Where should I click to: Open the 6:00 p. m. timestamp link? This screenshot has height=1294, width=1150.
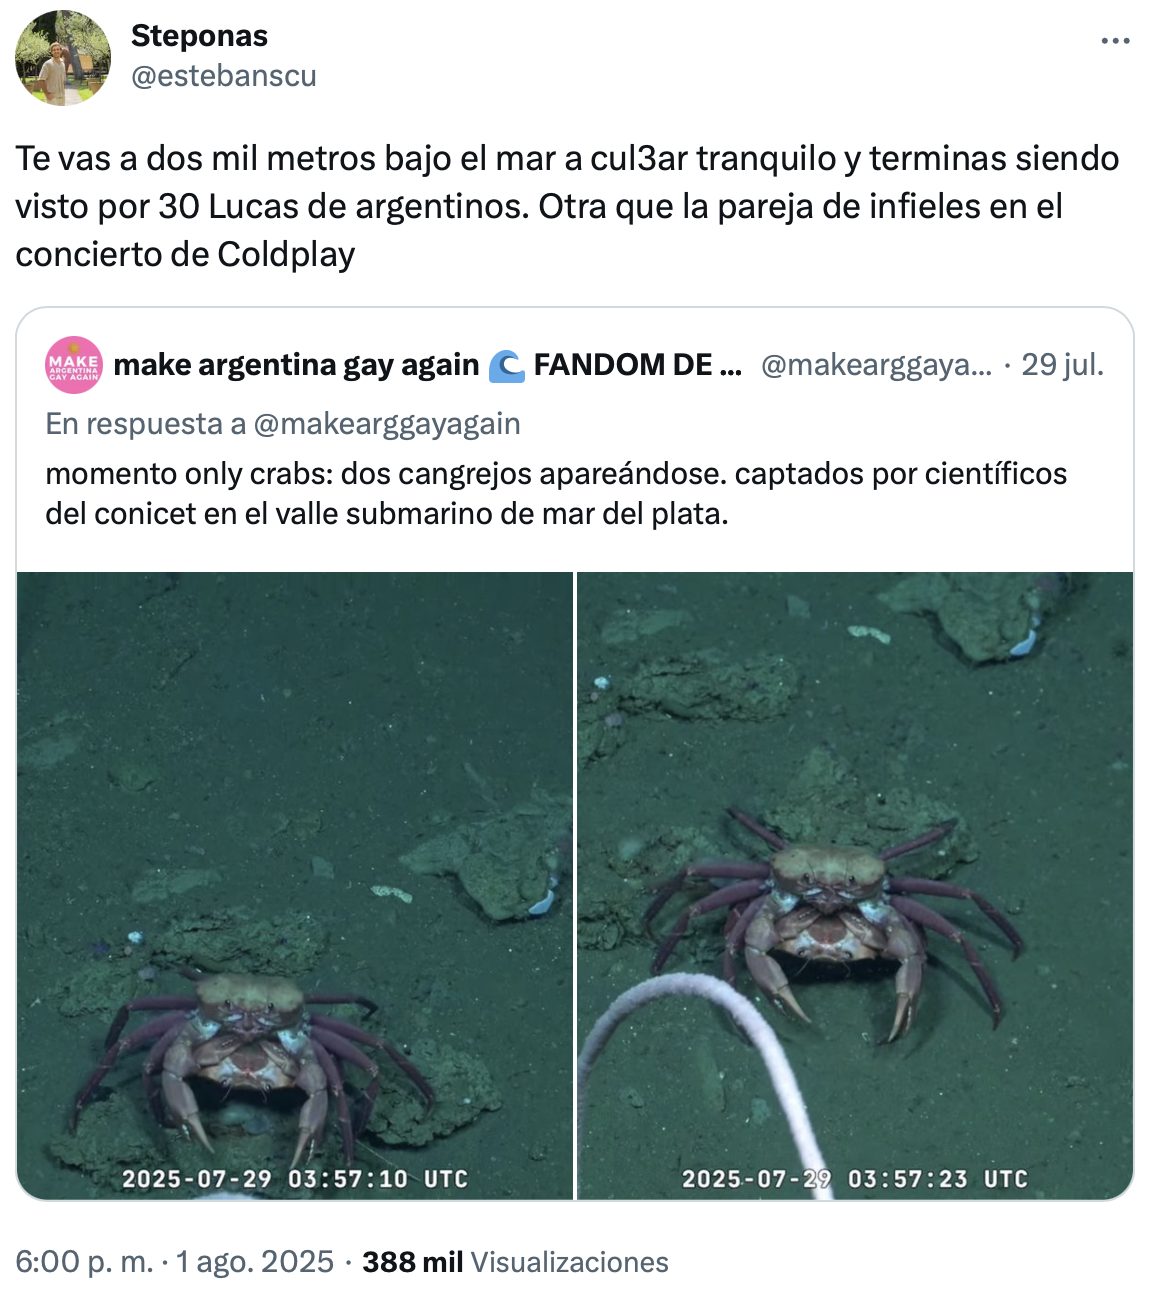(84, 1262)
